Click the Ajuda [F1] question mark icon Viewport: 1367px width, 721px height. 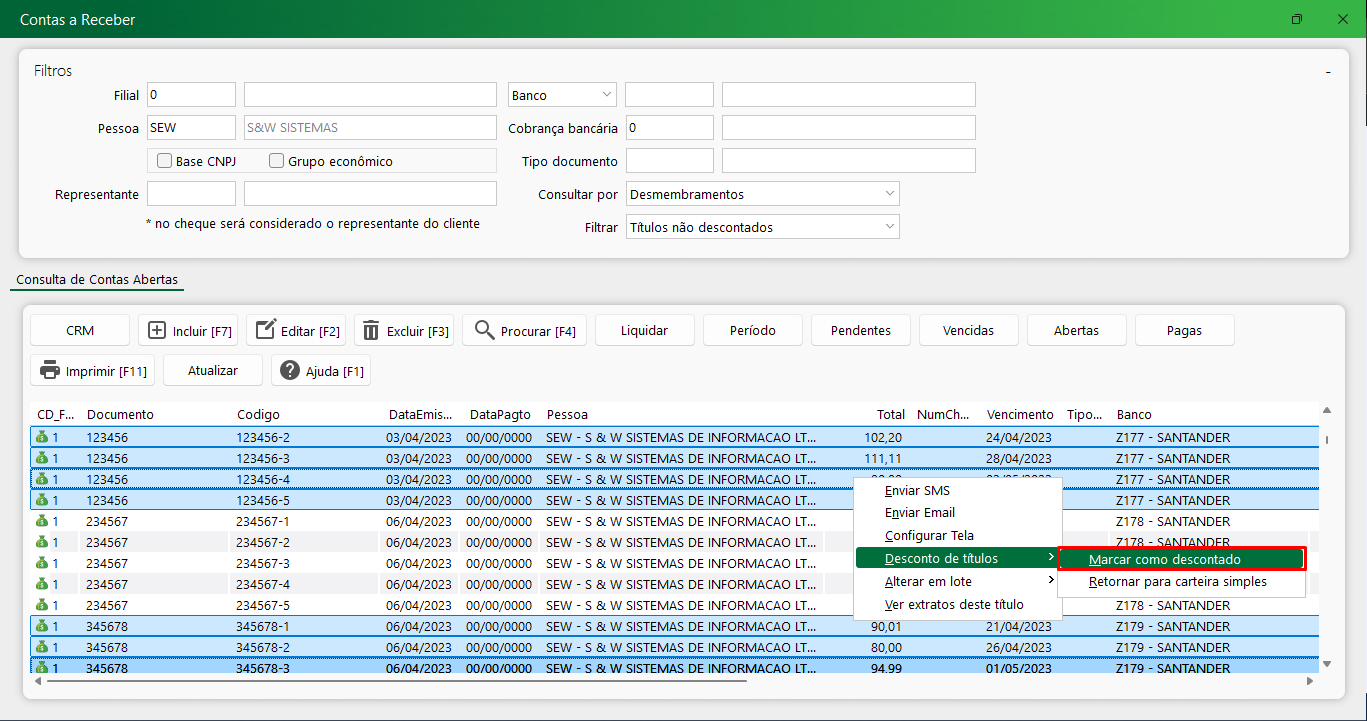tap(291, 371)
